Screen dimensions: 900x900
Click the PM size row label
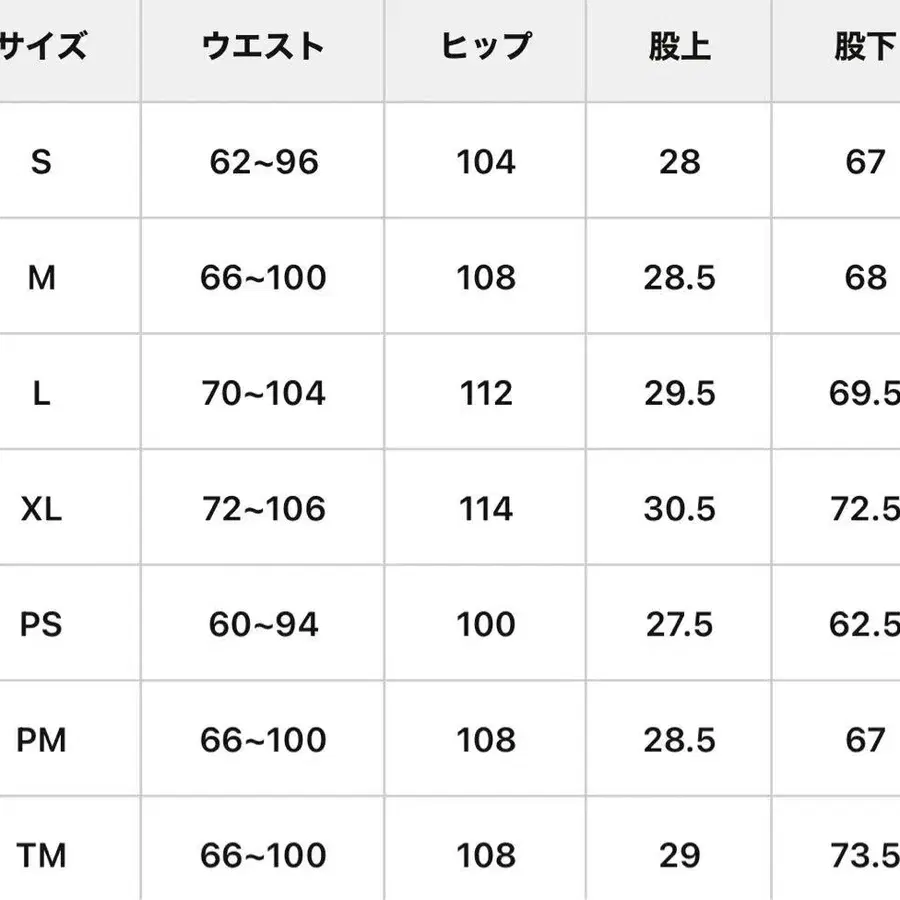tap(41, 741)
